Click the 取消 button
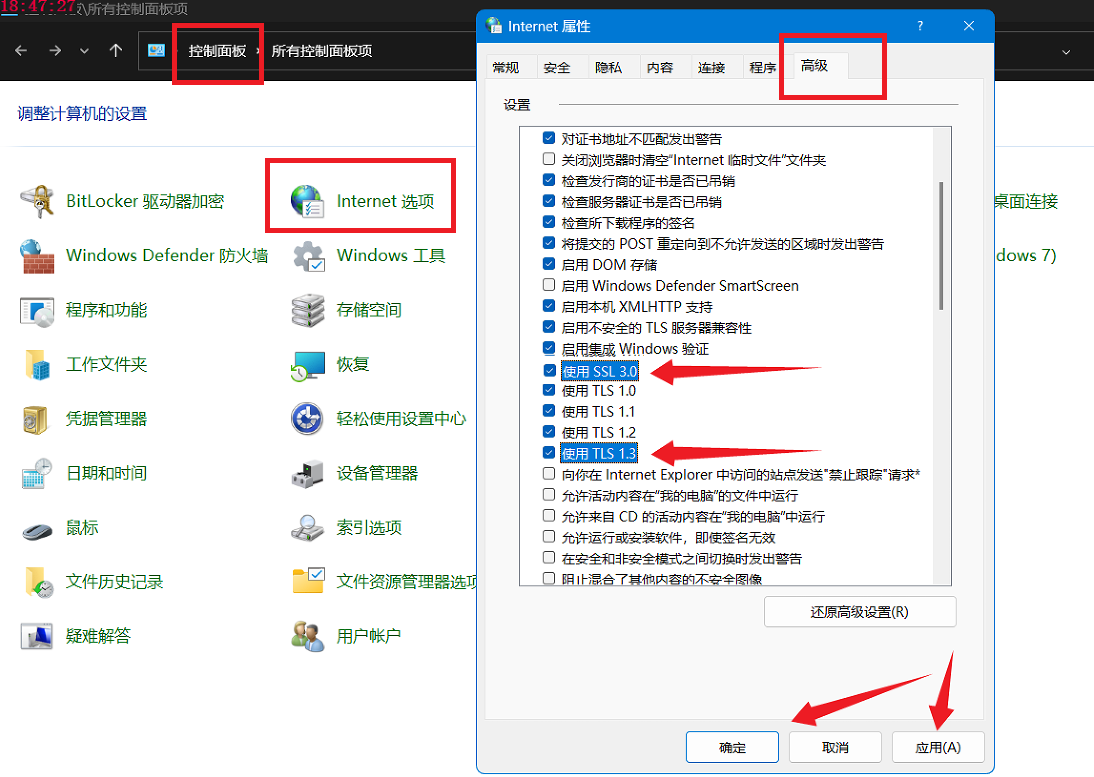The height and width of the screenshot is (777, 1094). point(835,747)
